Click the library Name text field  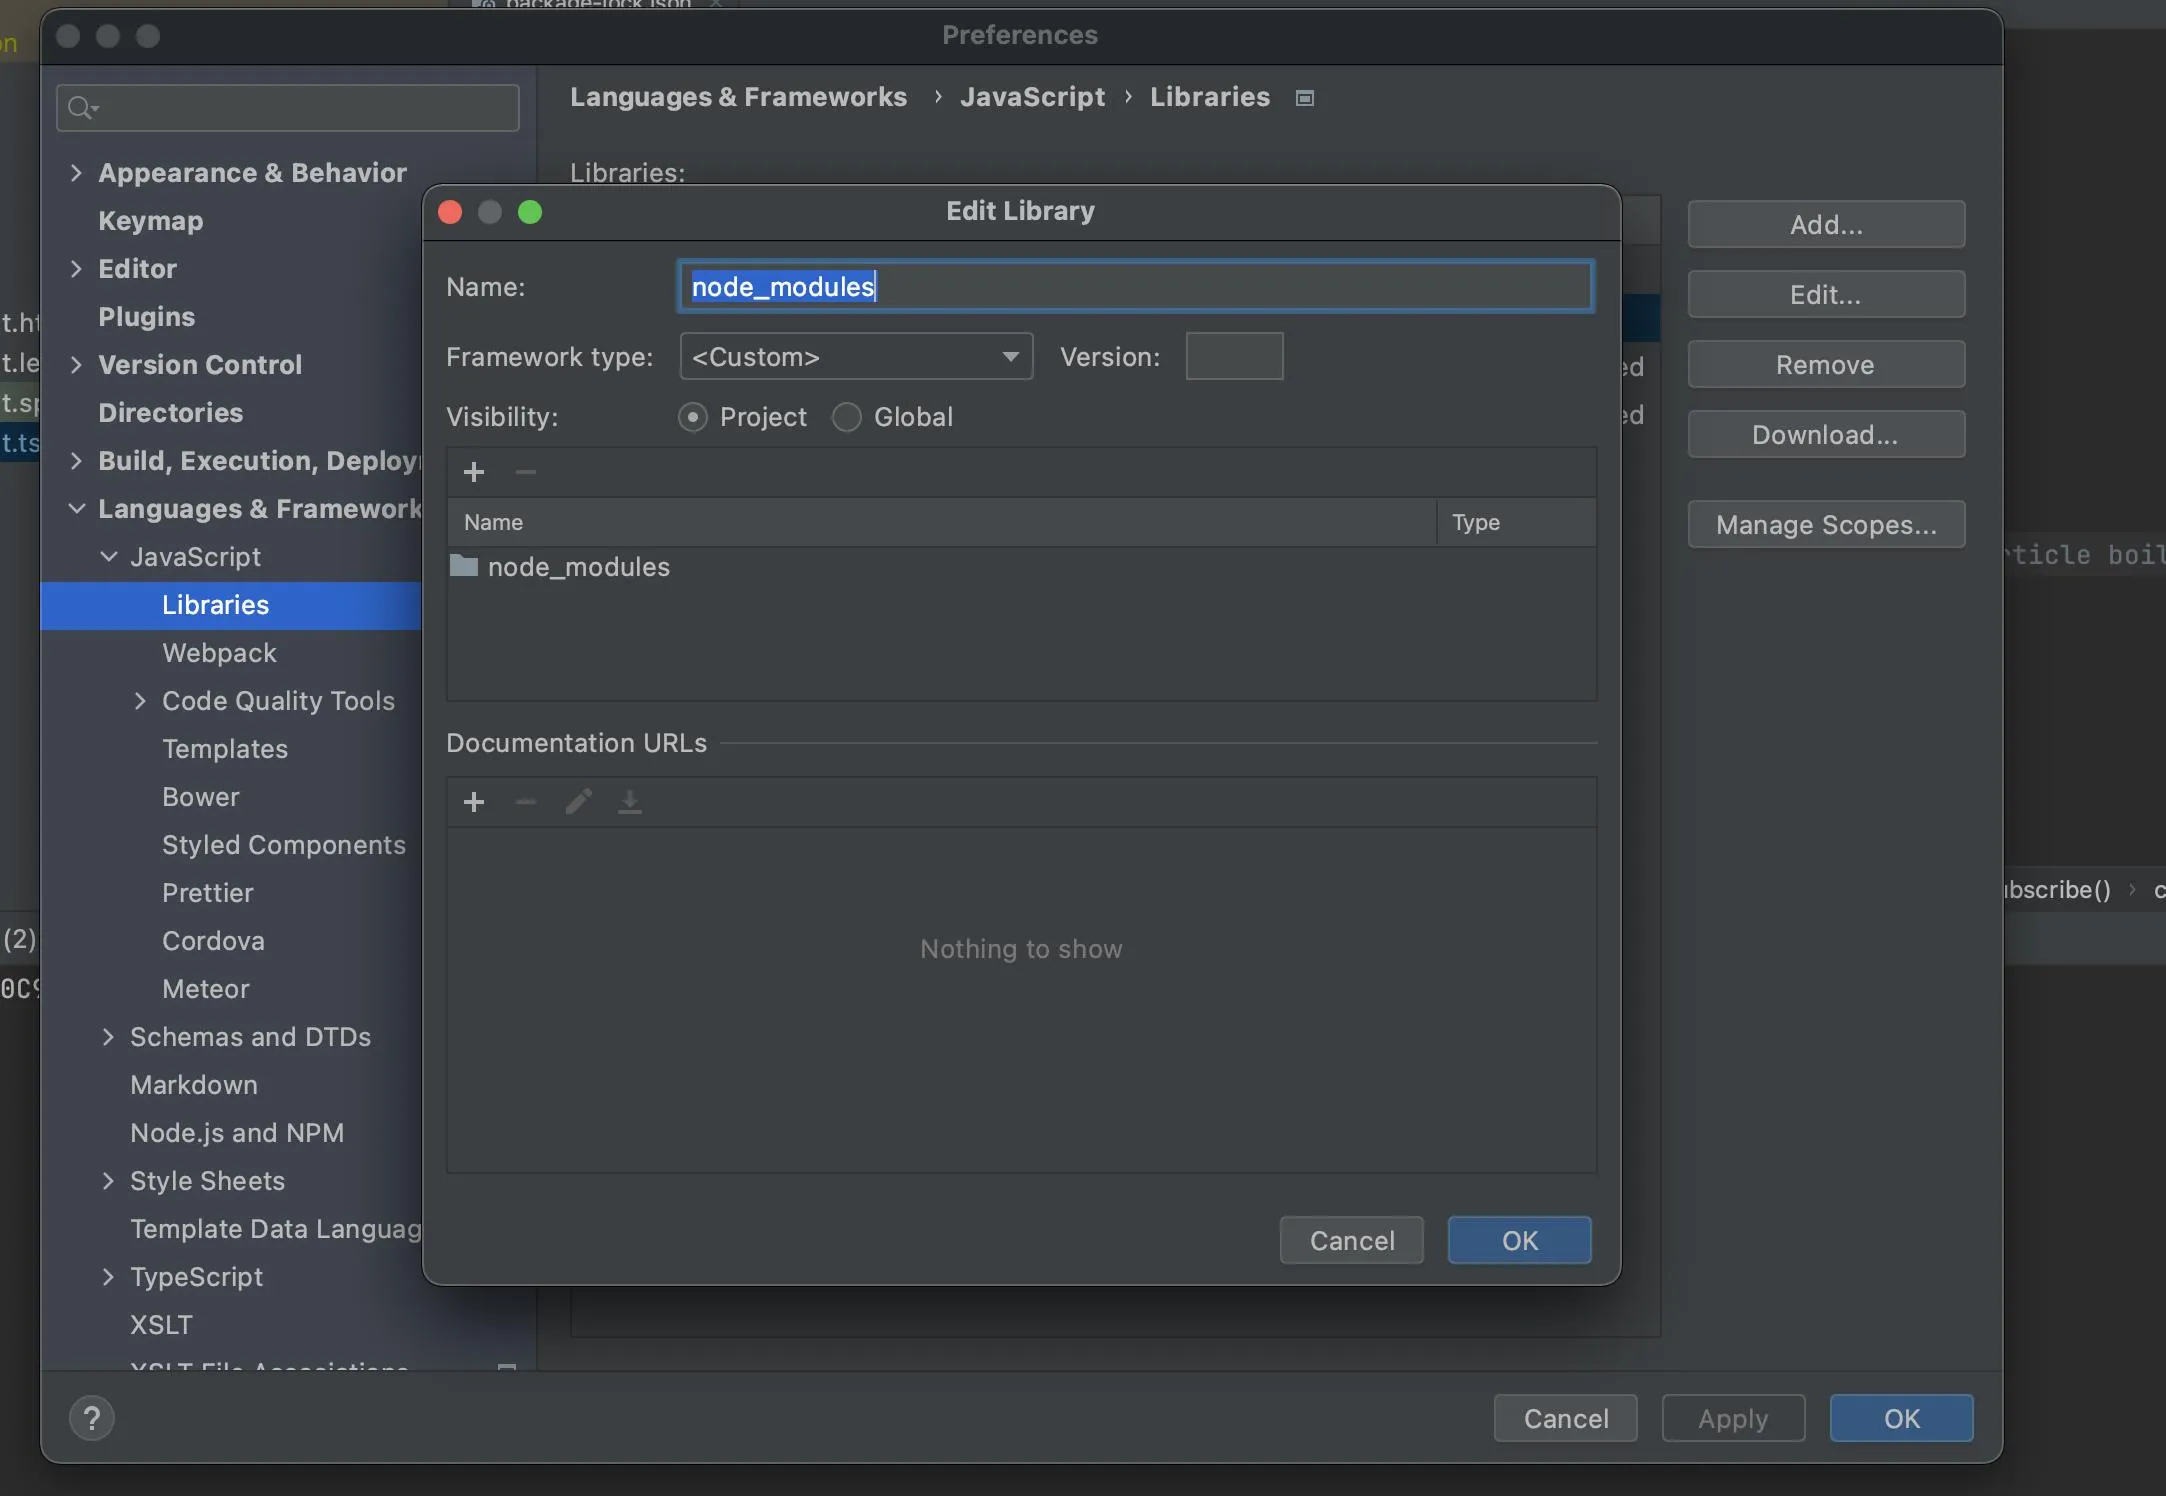[x=1135, y=287]
